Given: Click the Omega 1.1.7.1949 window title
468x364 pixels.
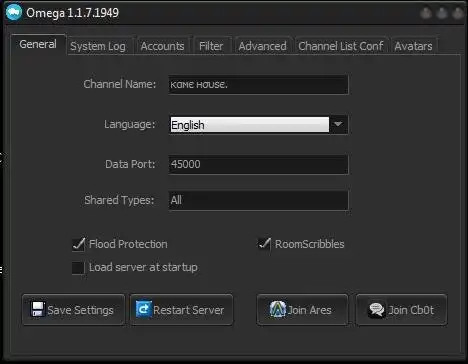Looking at the screenshot, I should click(72, 13).
